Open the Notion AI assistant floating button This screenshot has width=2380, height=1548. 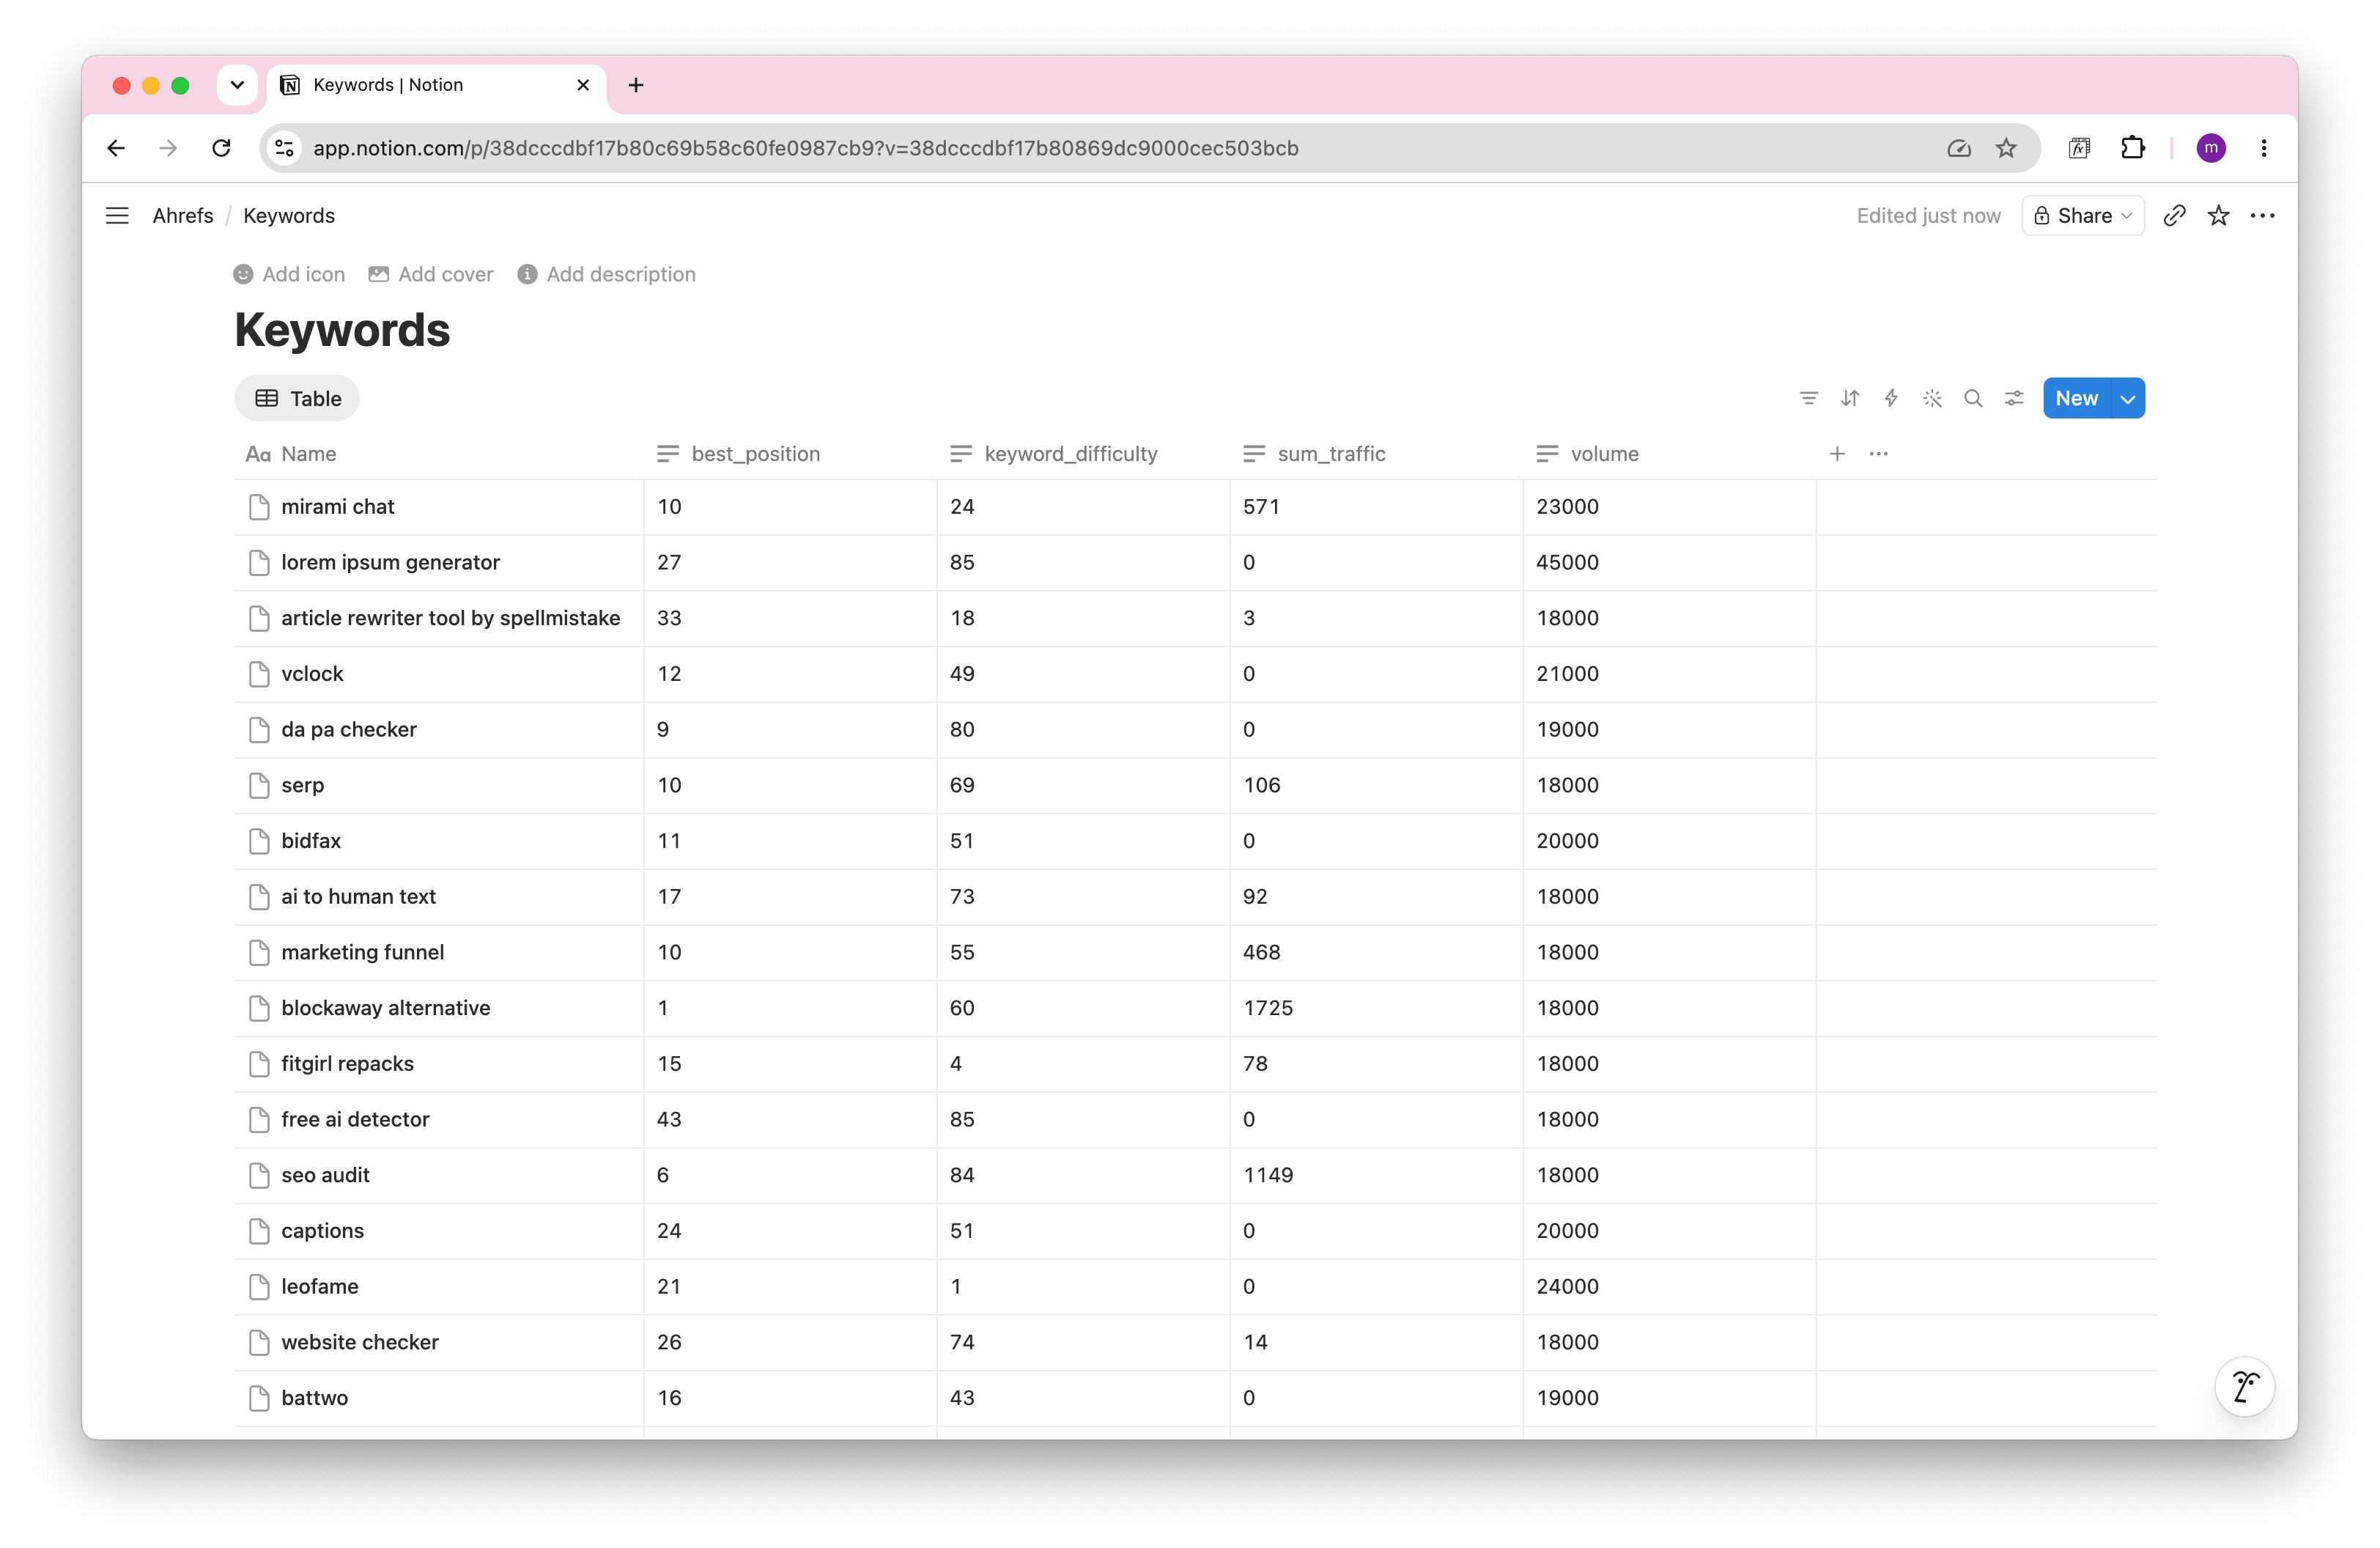(2245, 1387)
